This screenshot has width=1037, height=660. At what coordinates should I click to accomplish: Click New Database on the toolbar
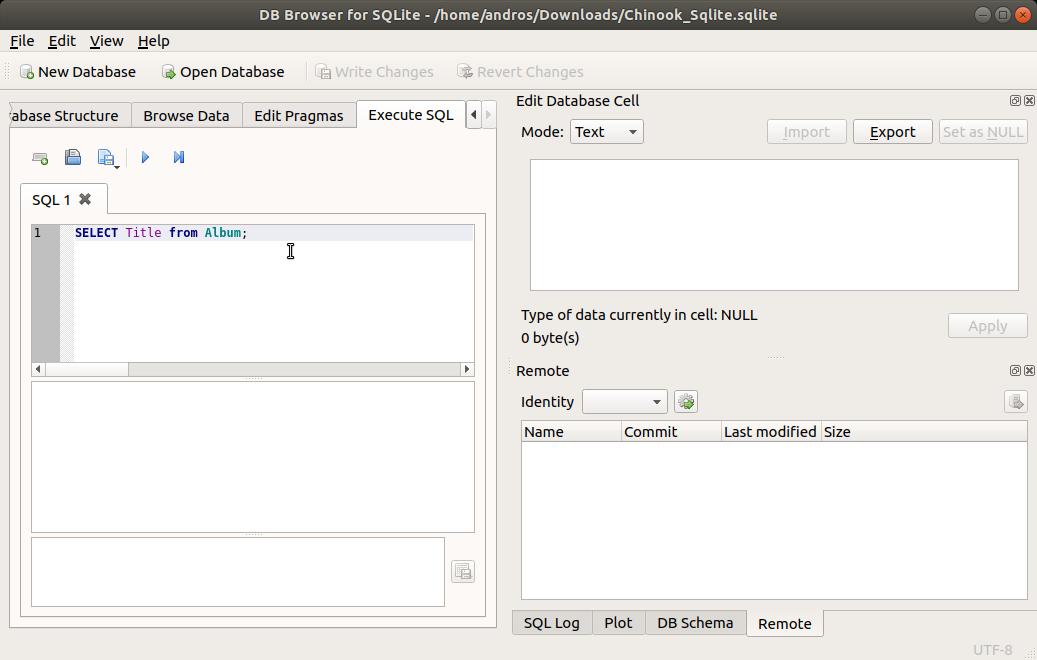click(78, 71)
